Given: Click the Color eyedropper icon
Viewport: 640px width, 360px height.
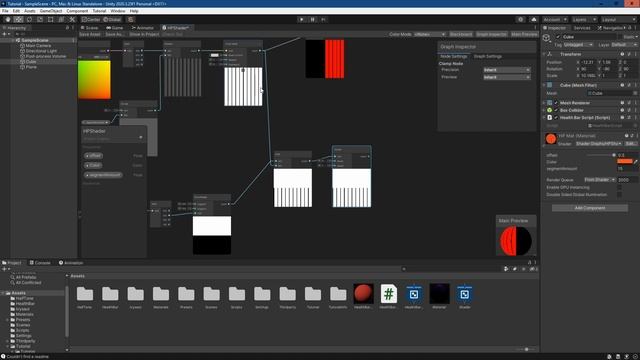Looking at the screenshot, I should pyautogui.click(x=636, y=162).
